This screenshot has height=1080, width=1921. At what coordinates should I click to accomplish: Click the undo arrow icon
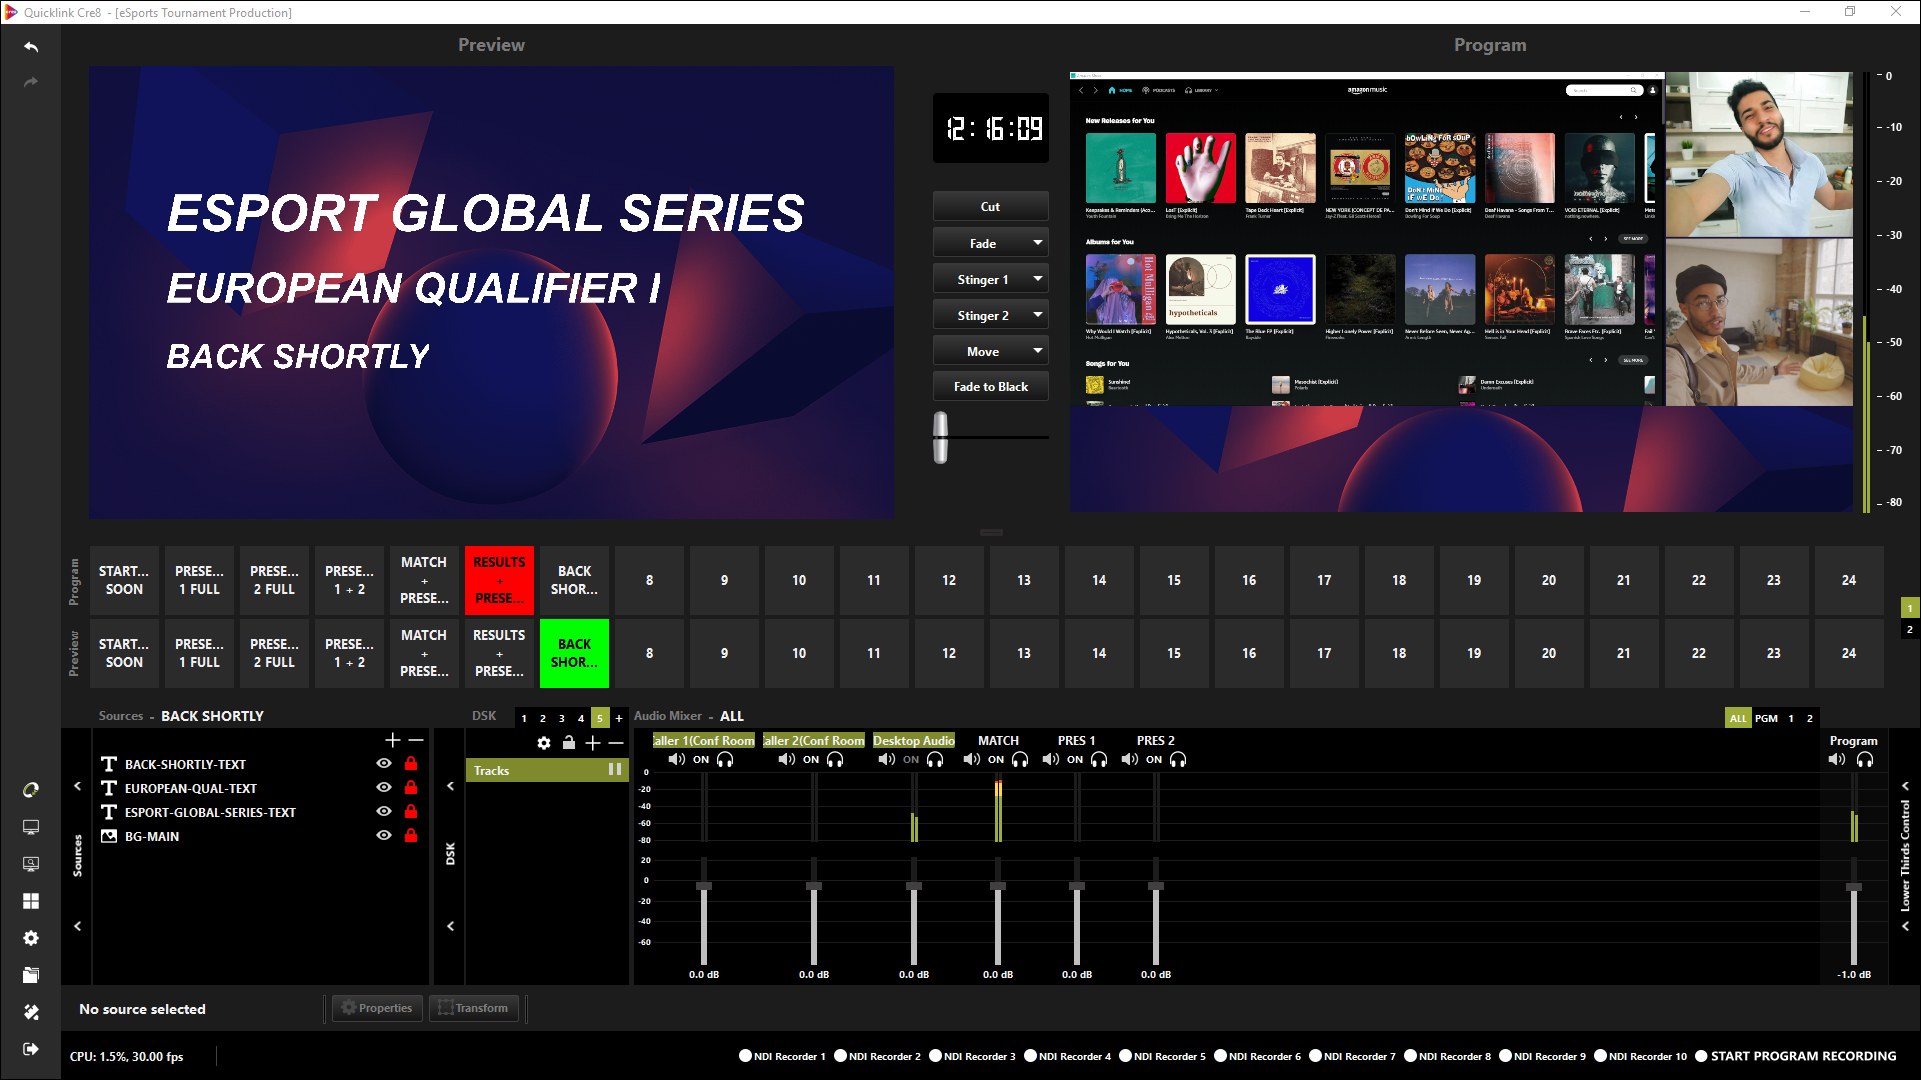(x=31, y=47)
